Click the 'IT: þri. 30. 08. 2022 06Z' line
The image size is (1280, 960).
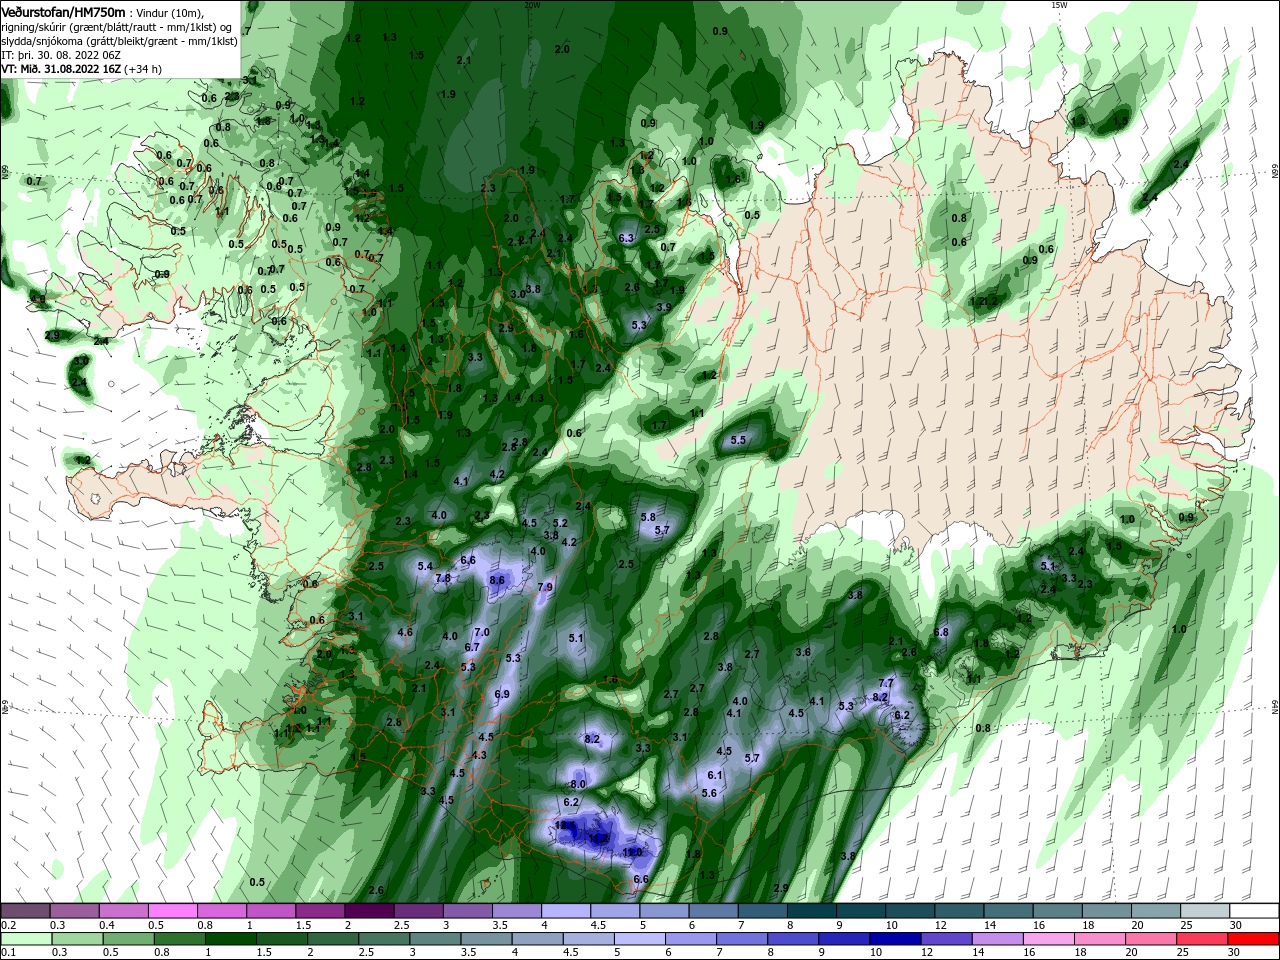point(62,55)
